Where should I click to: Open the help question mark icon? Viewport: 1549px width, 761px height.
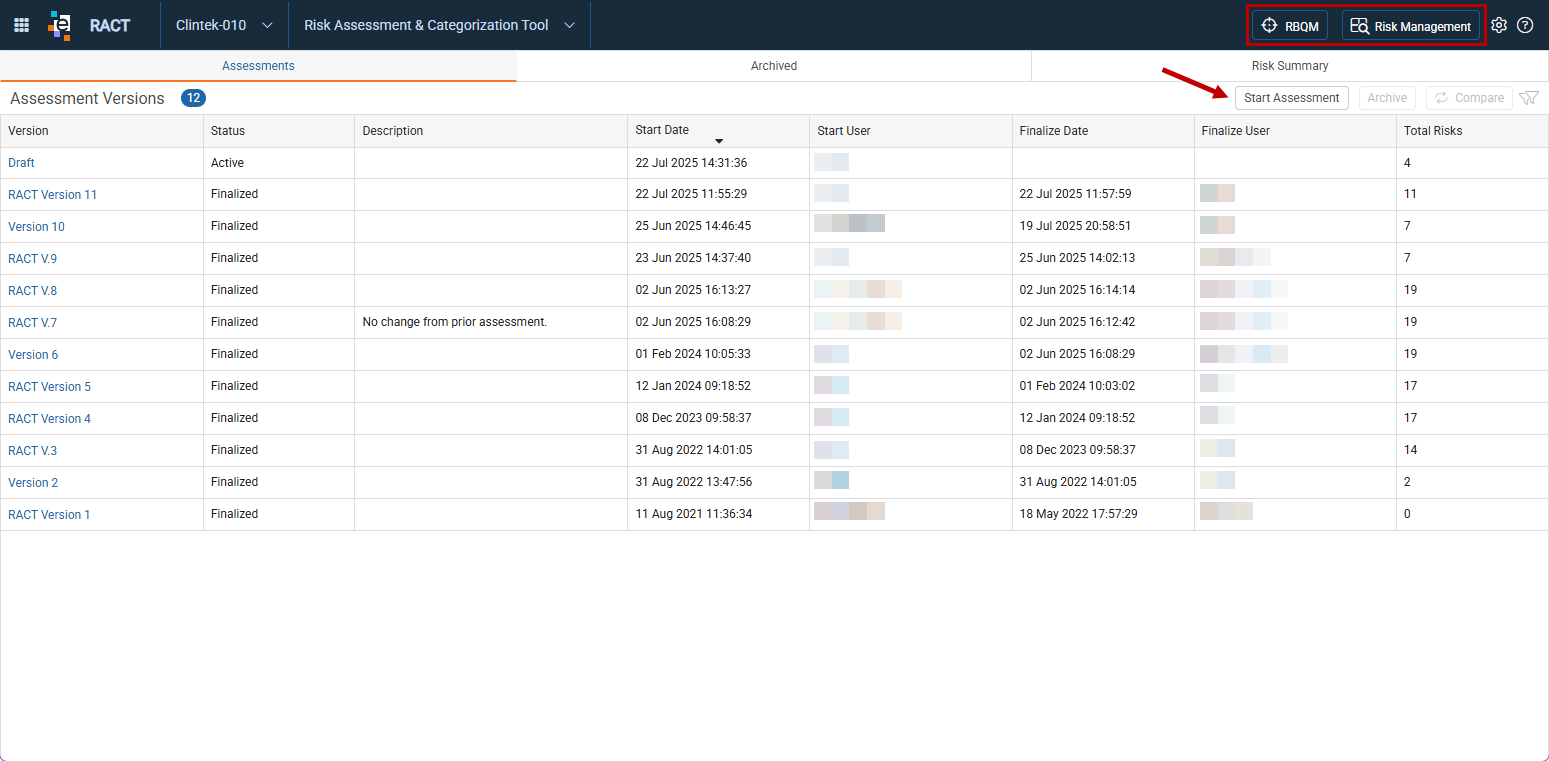(x=1525, y=25)
